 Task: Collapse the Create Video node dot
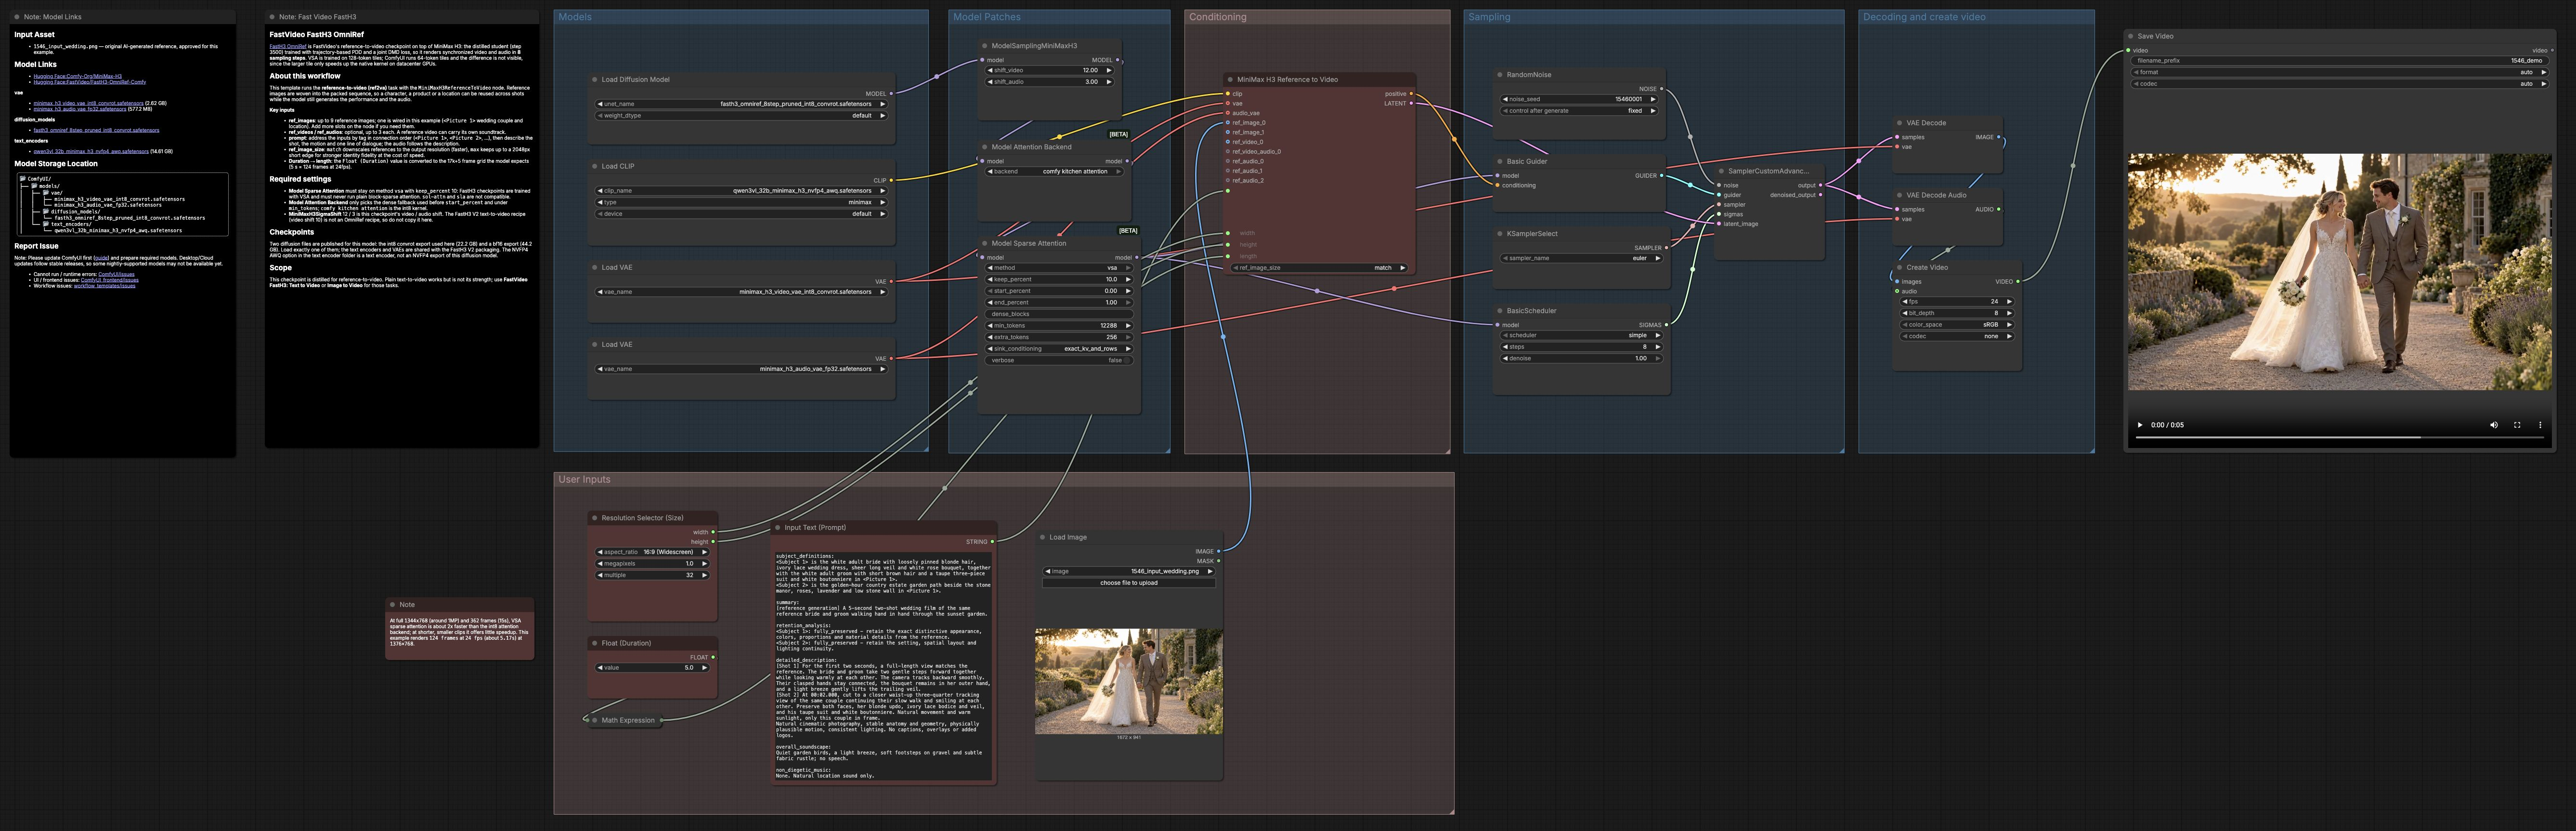(x=1899, y=267)
